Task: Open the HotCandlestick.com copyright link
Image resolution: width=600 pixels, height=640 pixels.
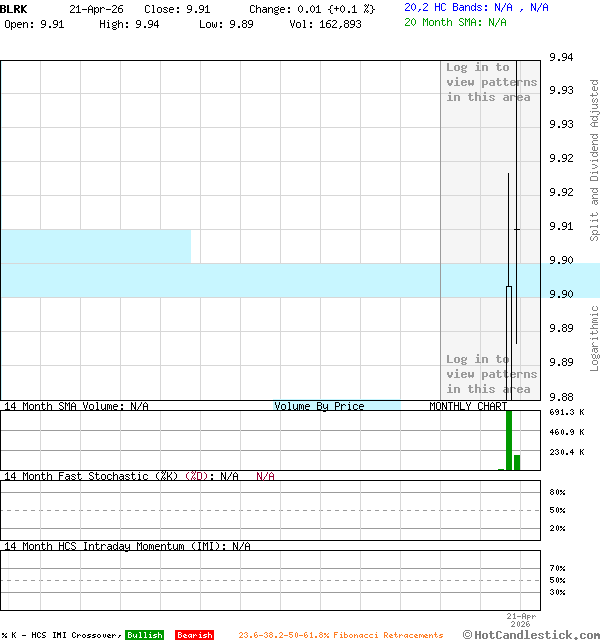Action: (x=530, y=634)
